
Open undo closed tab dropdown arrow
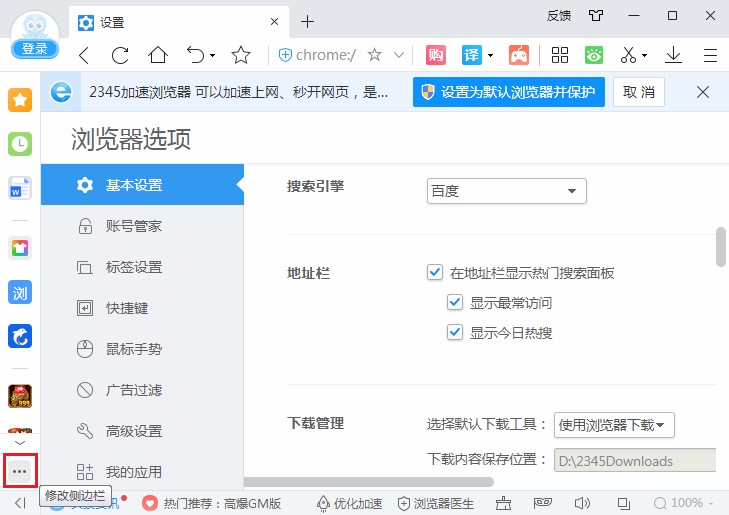coord(212,55)
